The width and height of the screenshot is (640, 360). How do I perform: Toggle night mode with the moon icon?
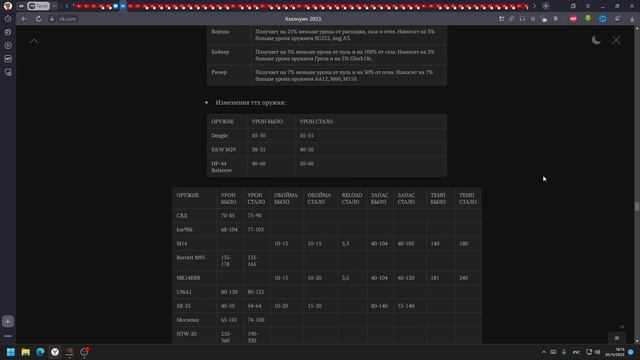click(596, 40)
